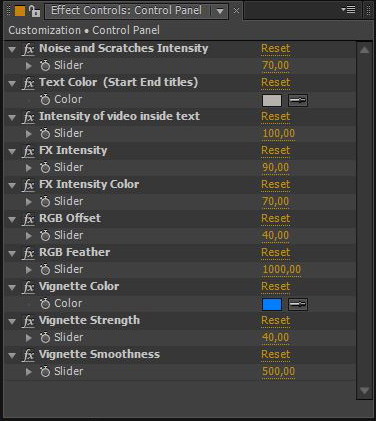The image size is (376, 421).
Task: Collapse the Vignette Color effect group
Action: click(12, 288)
